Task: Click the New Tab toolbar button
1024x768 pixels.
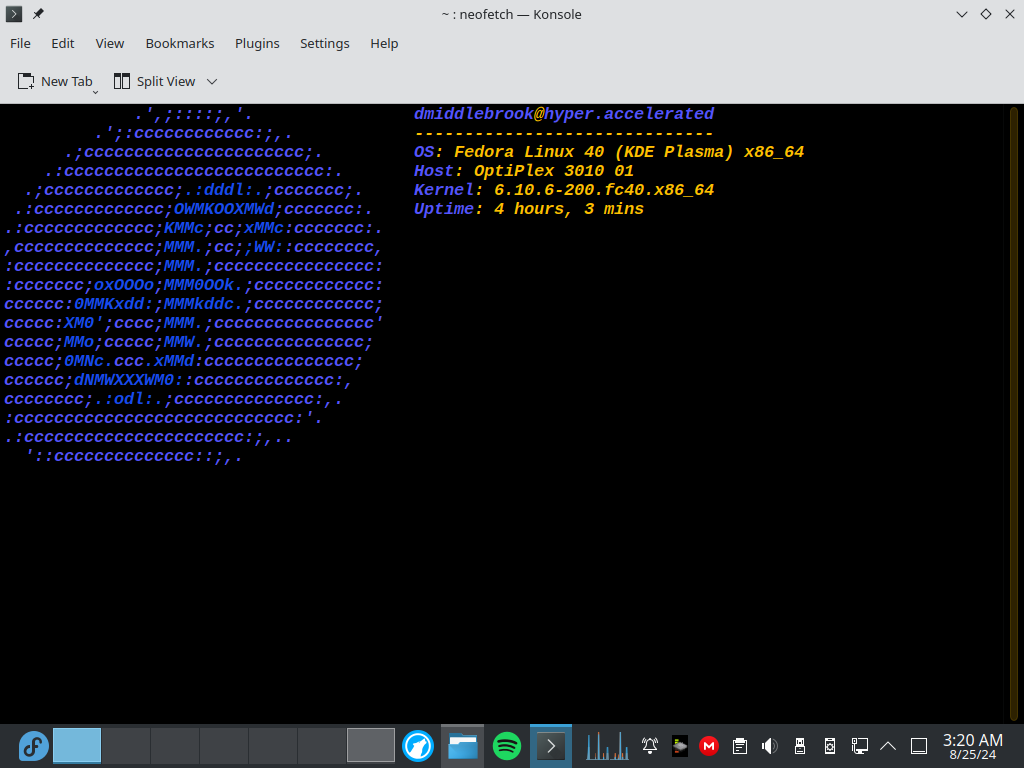Action: (x=55, y=81)
